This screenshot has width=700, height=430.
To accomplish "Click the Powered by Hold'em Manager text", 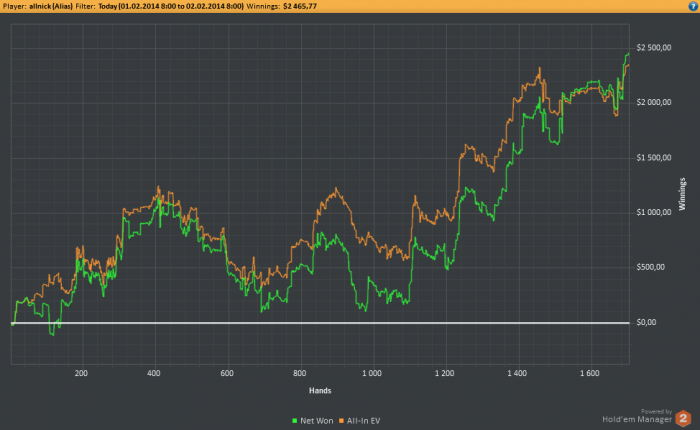I will 637,417.
